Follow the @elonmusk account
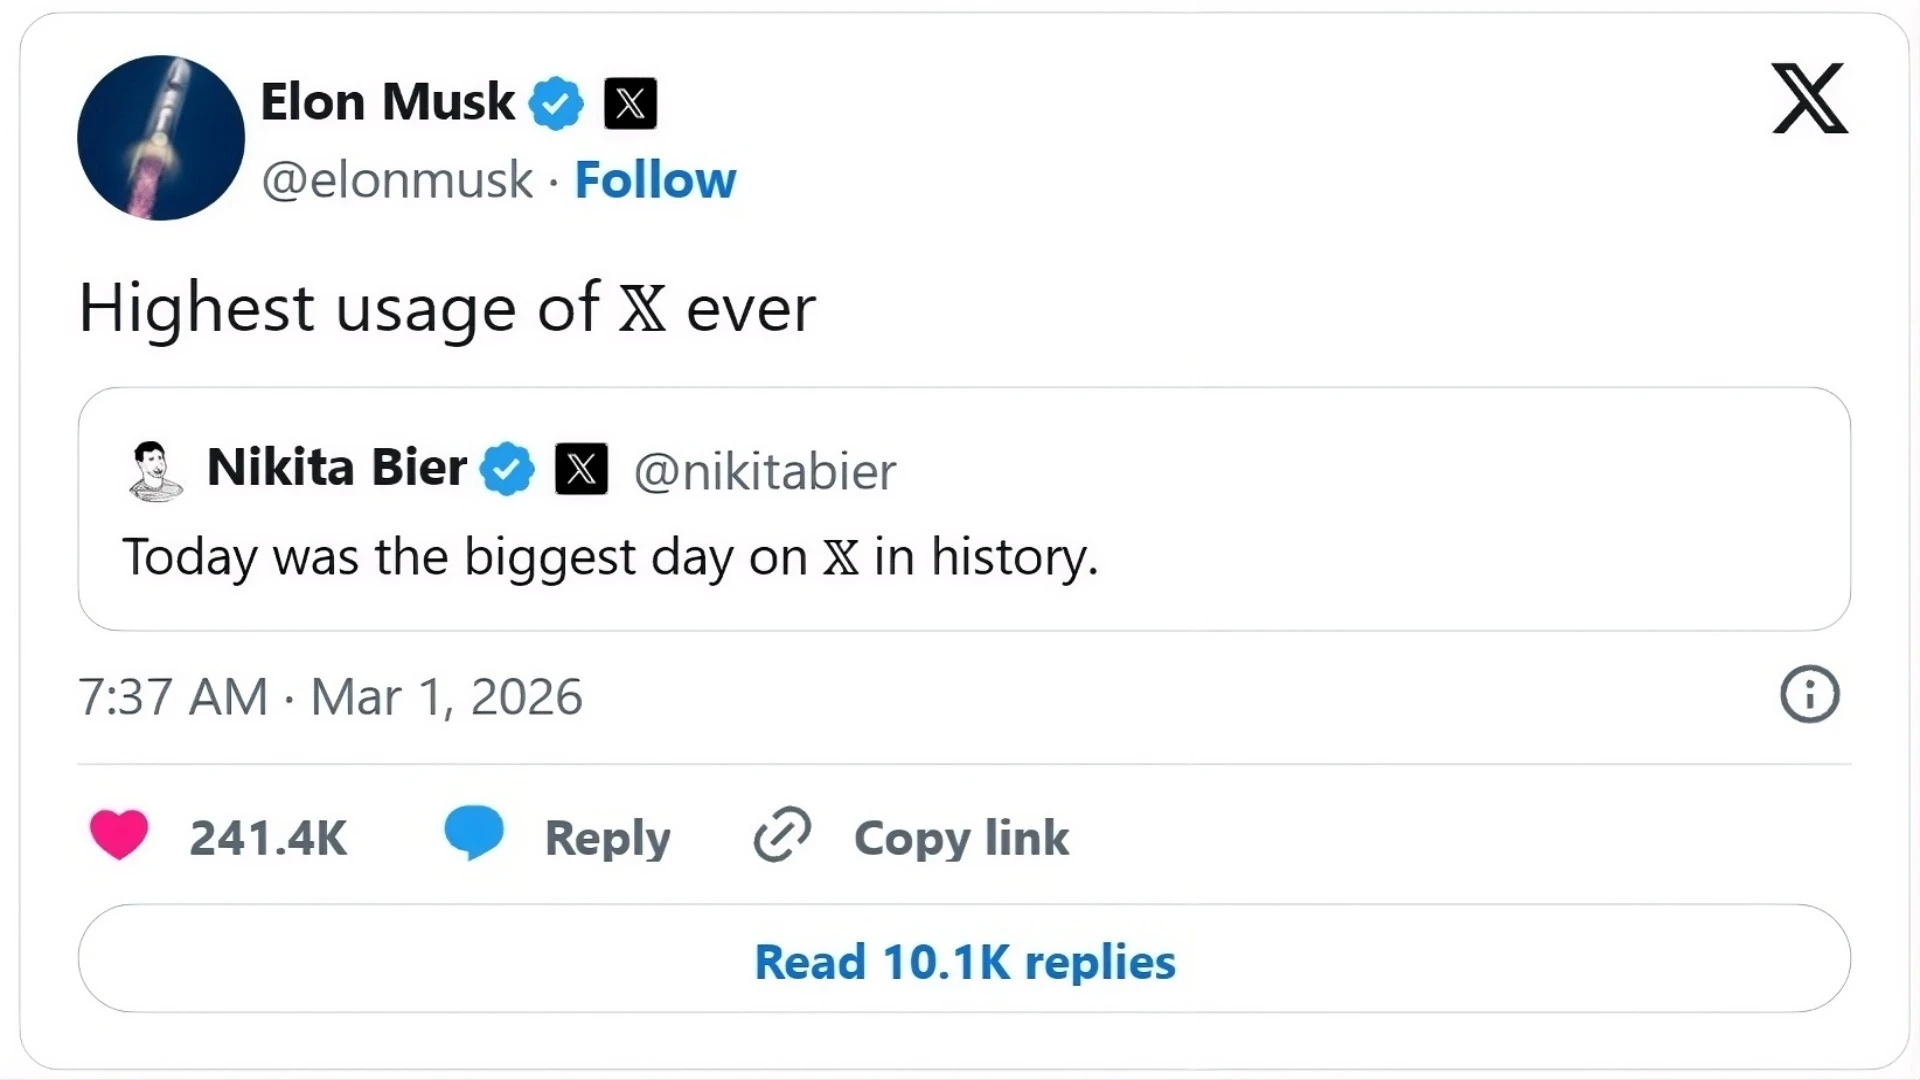This screenshot has height=1080, width=1920. point(655,181)
